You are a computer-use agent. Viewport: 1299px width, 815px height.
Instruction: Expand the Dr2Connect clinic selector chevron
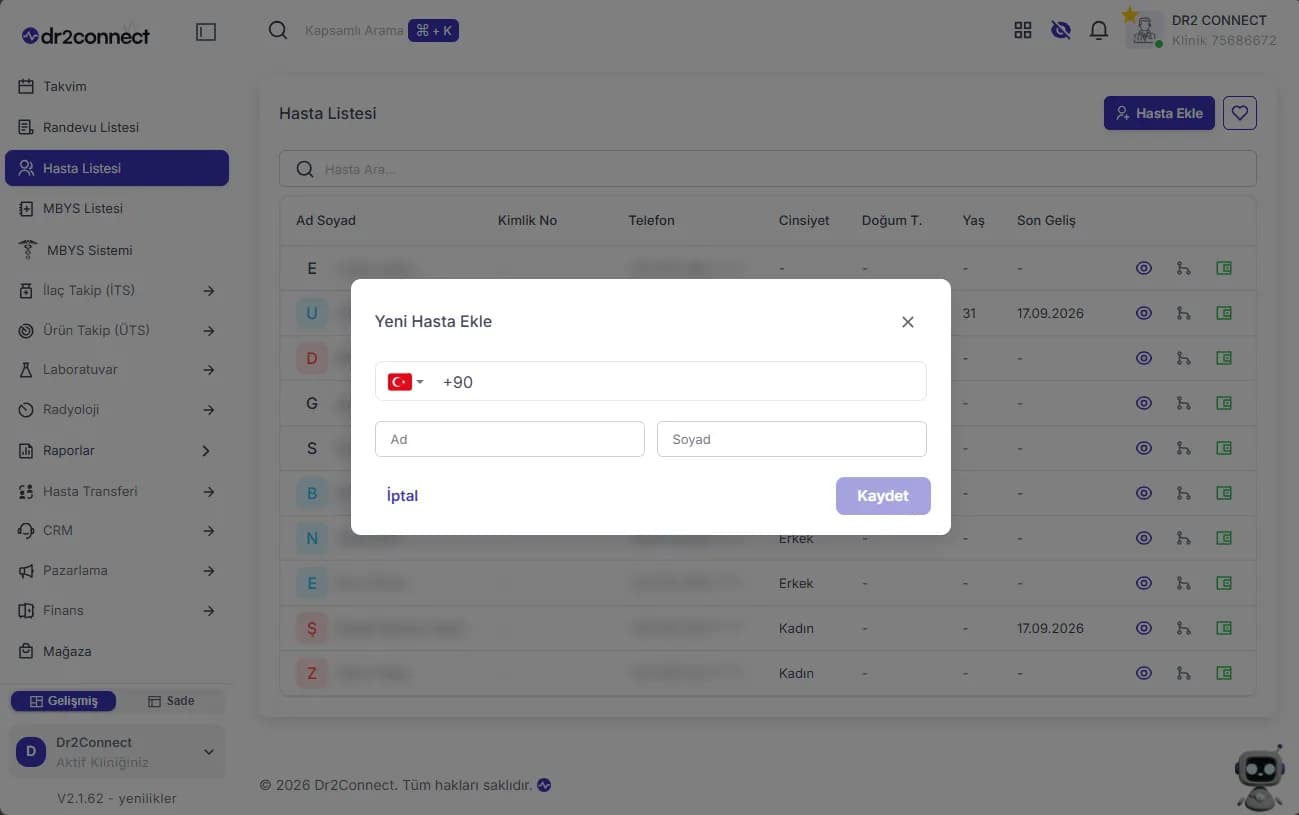[209, 752]
